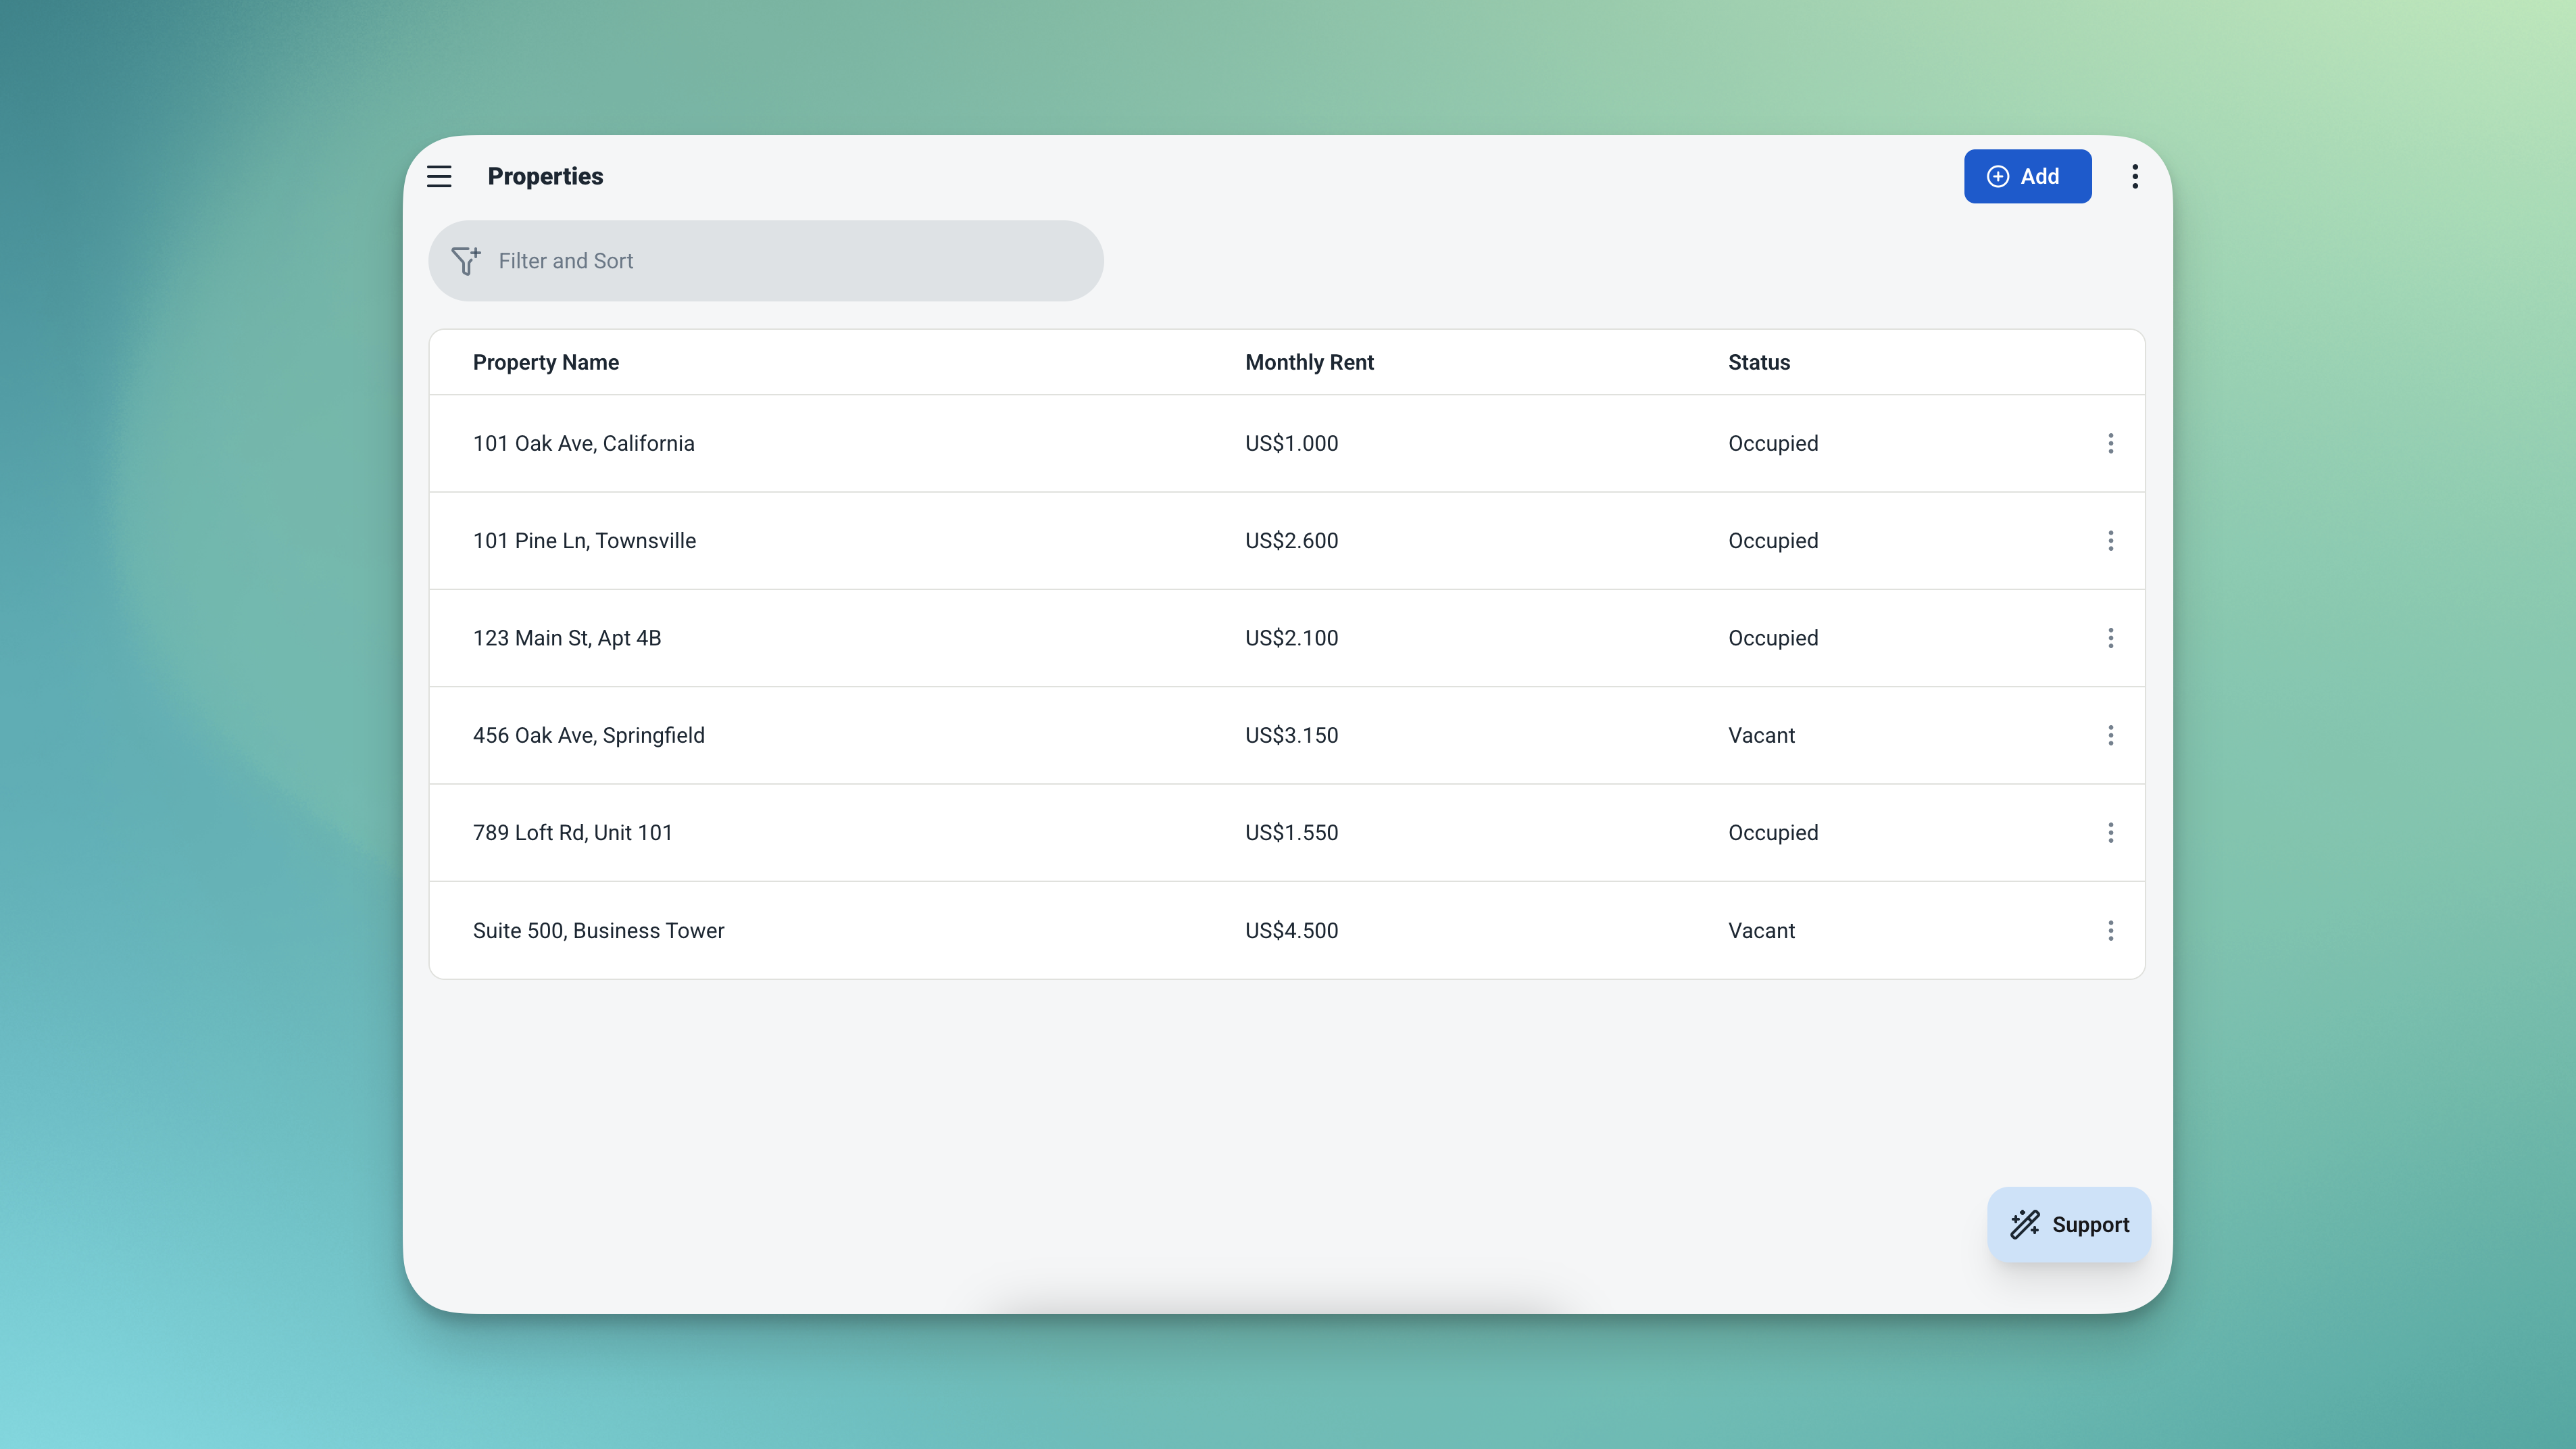Open Suite 500, Business Tower row
Viewport: 2576px width, 1449px height.
pos(598,930)
